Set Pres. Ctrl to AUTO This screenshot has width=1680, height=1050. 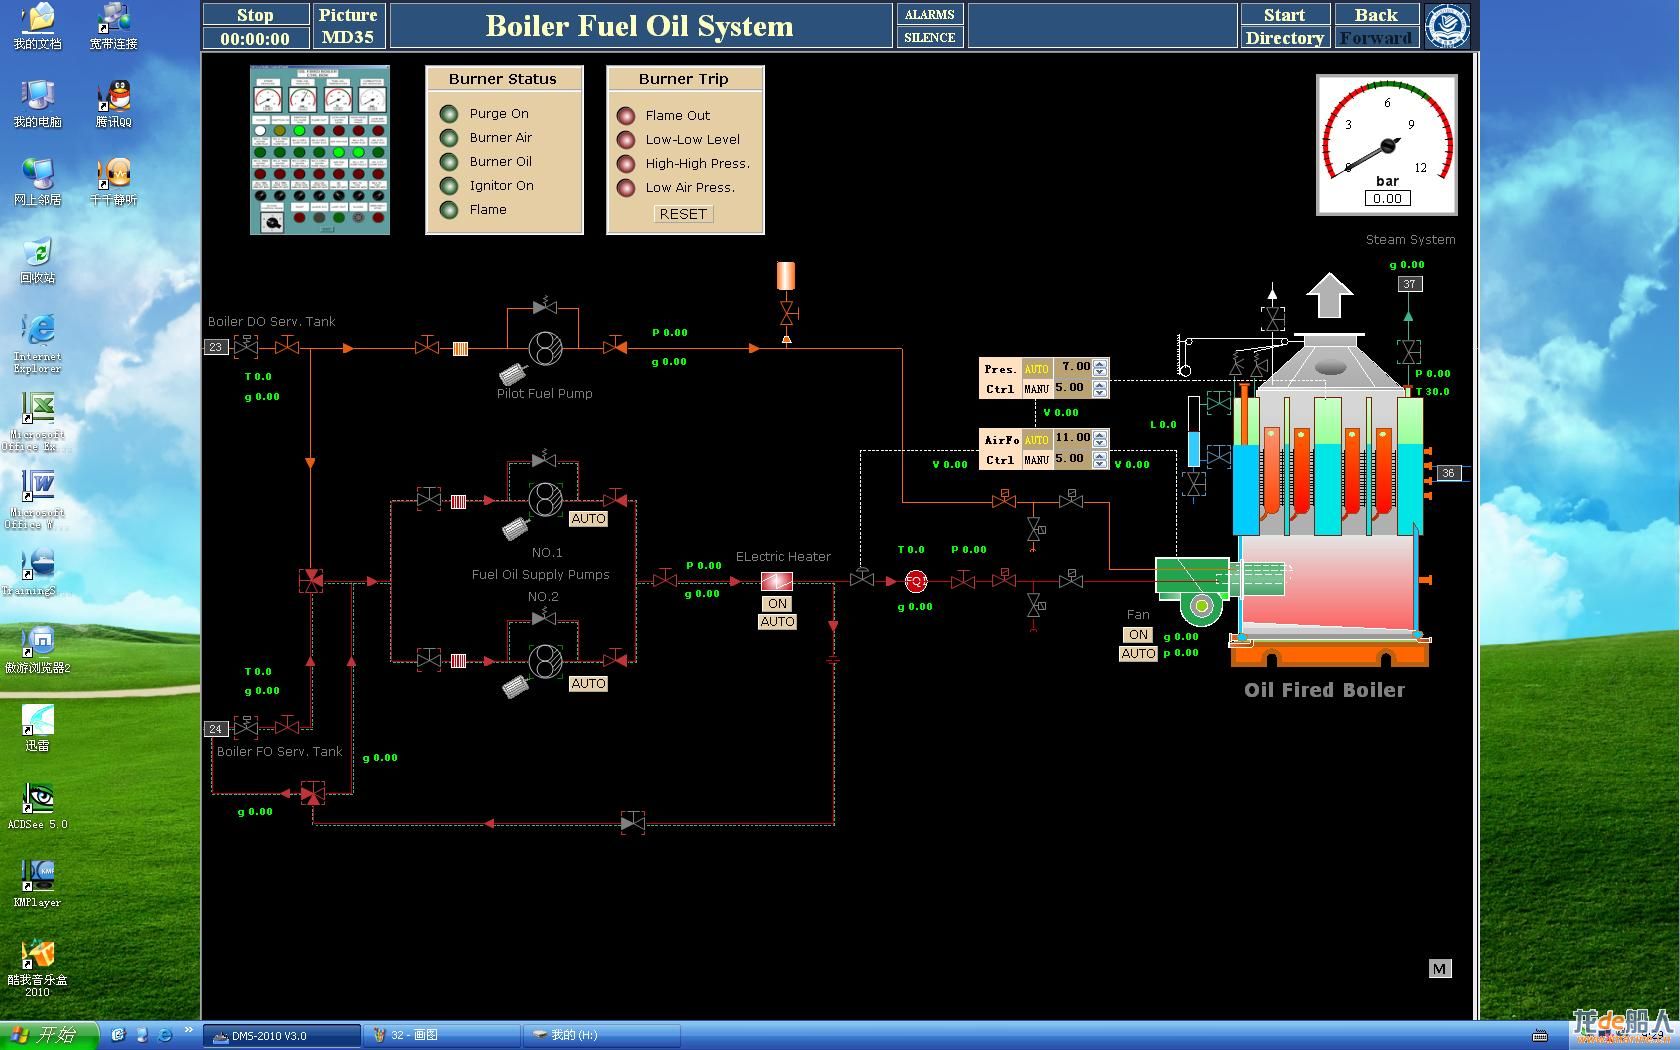(x=1036, y=369)
